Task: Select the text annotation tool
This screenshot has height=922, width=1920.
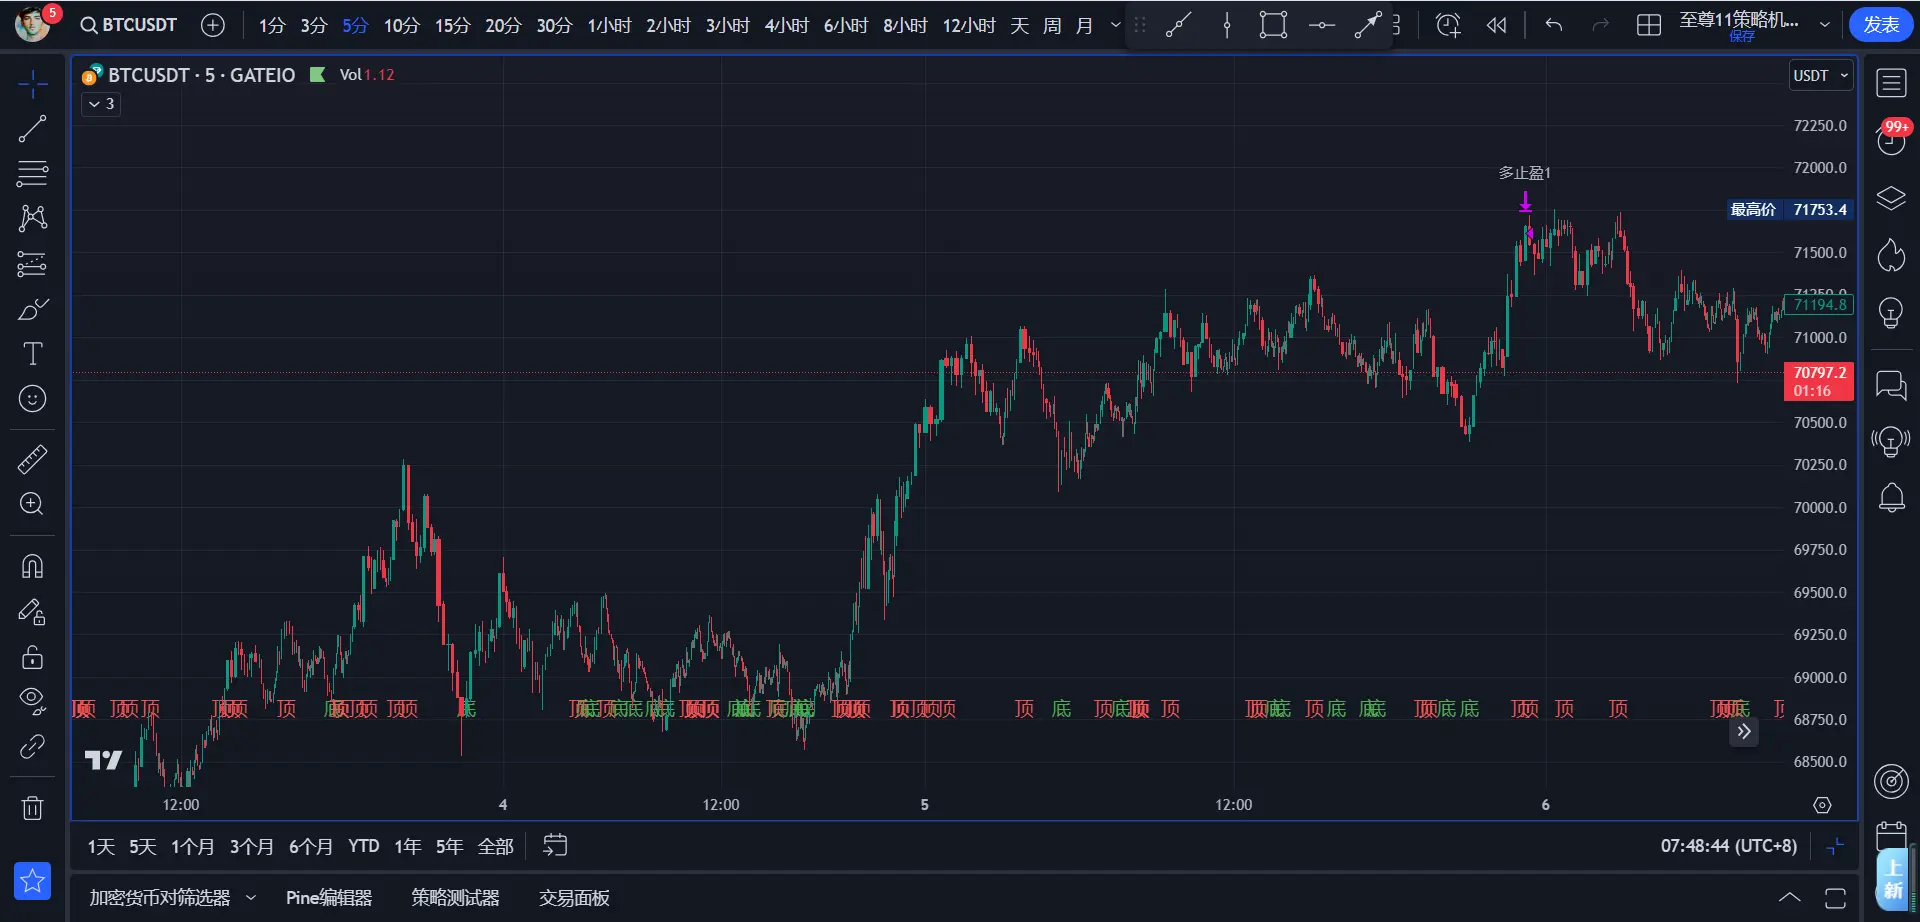Action: pos(32,354)
